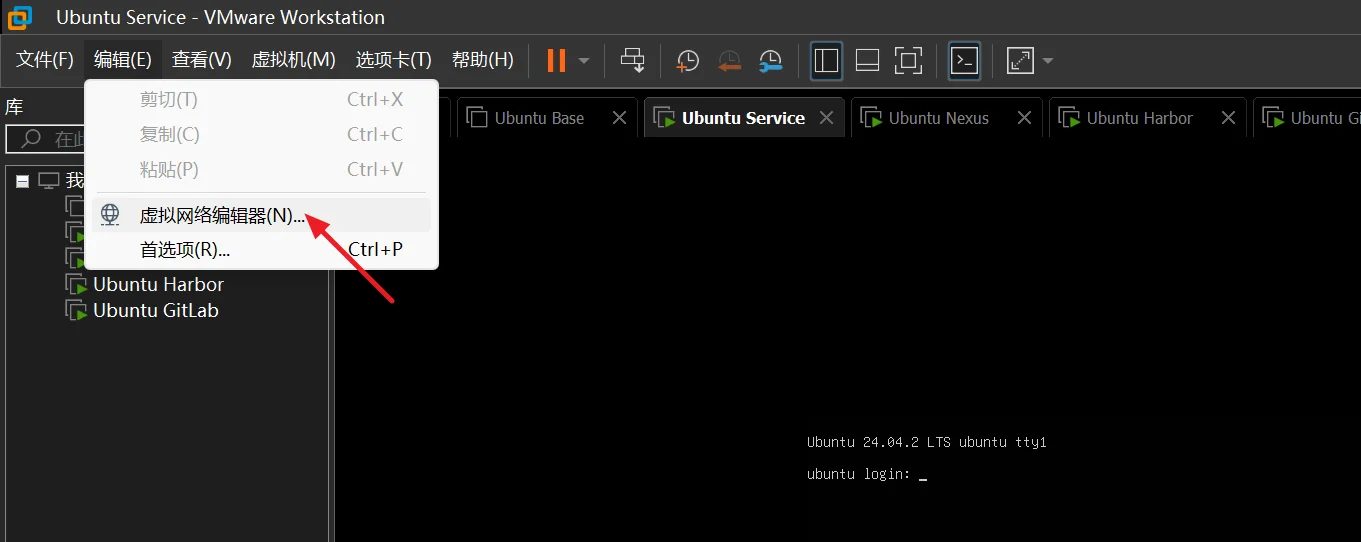Open 首选项(R)... from the edit menu
Screen dimensions: 1361x542
click(261, 249)
